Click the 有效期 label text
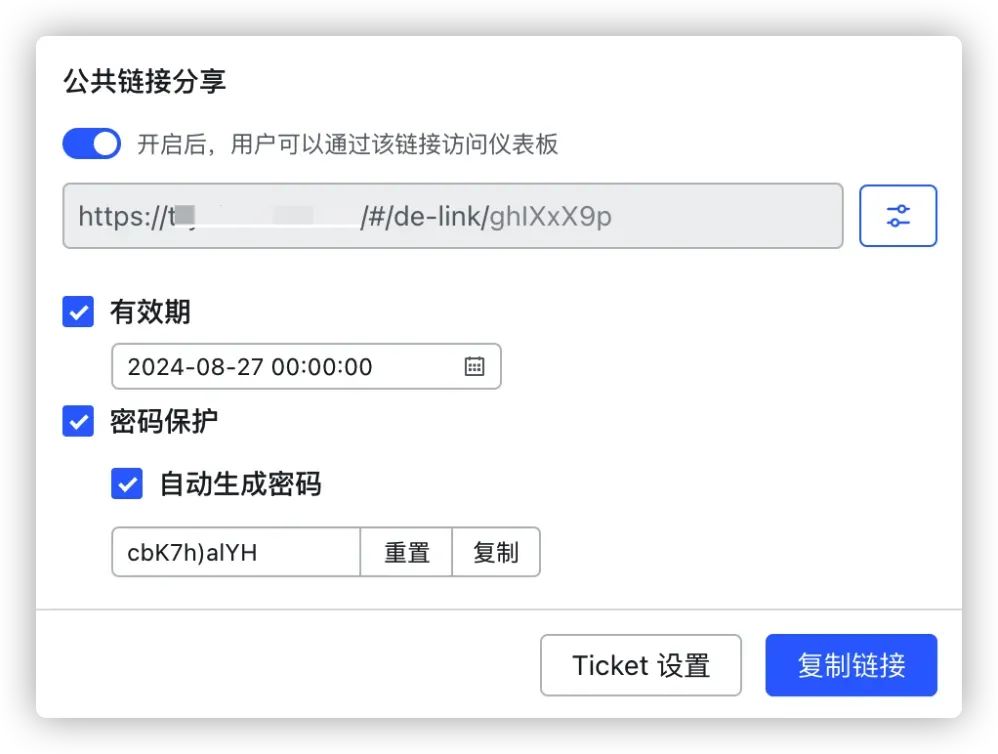998x754 pixels. (x=150, y=312)
